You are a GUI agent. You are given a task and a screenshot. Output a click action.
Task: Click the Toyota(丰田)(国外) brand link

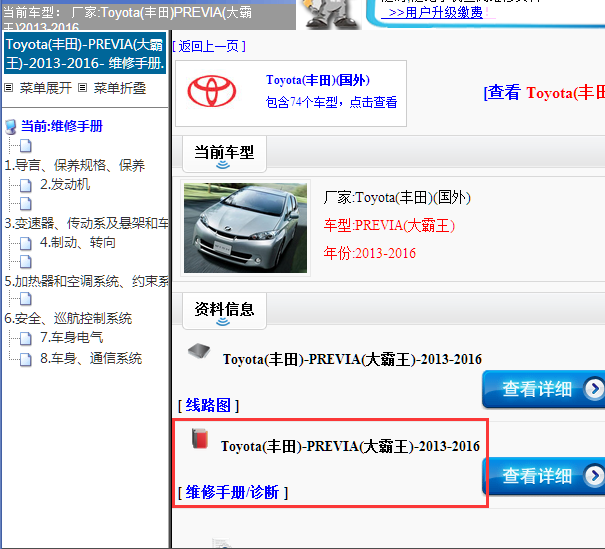[x=318, y=80]
